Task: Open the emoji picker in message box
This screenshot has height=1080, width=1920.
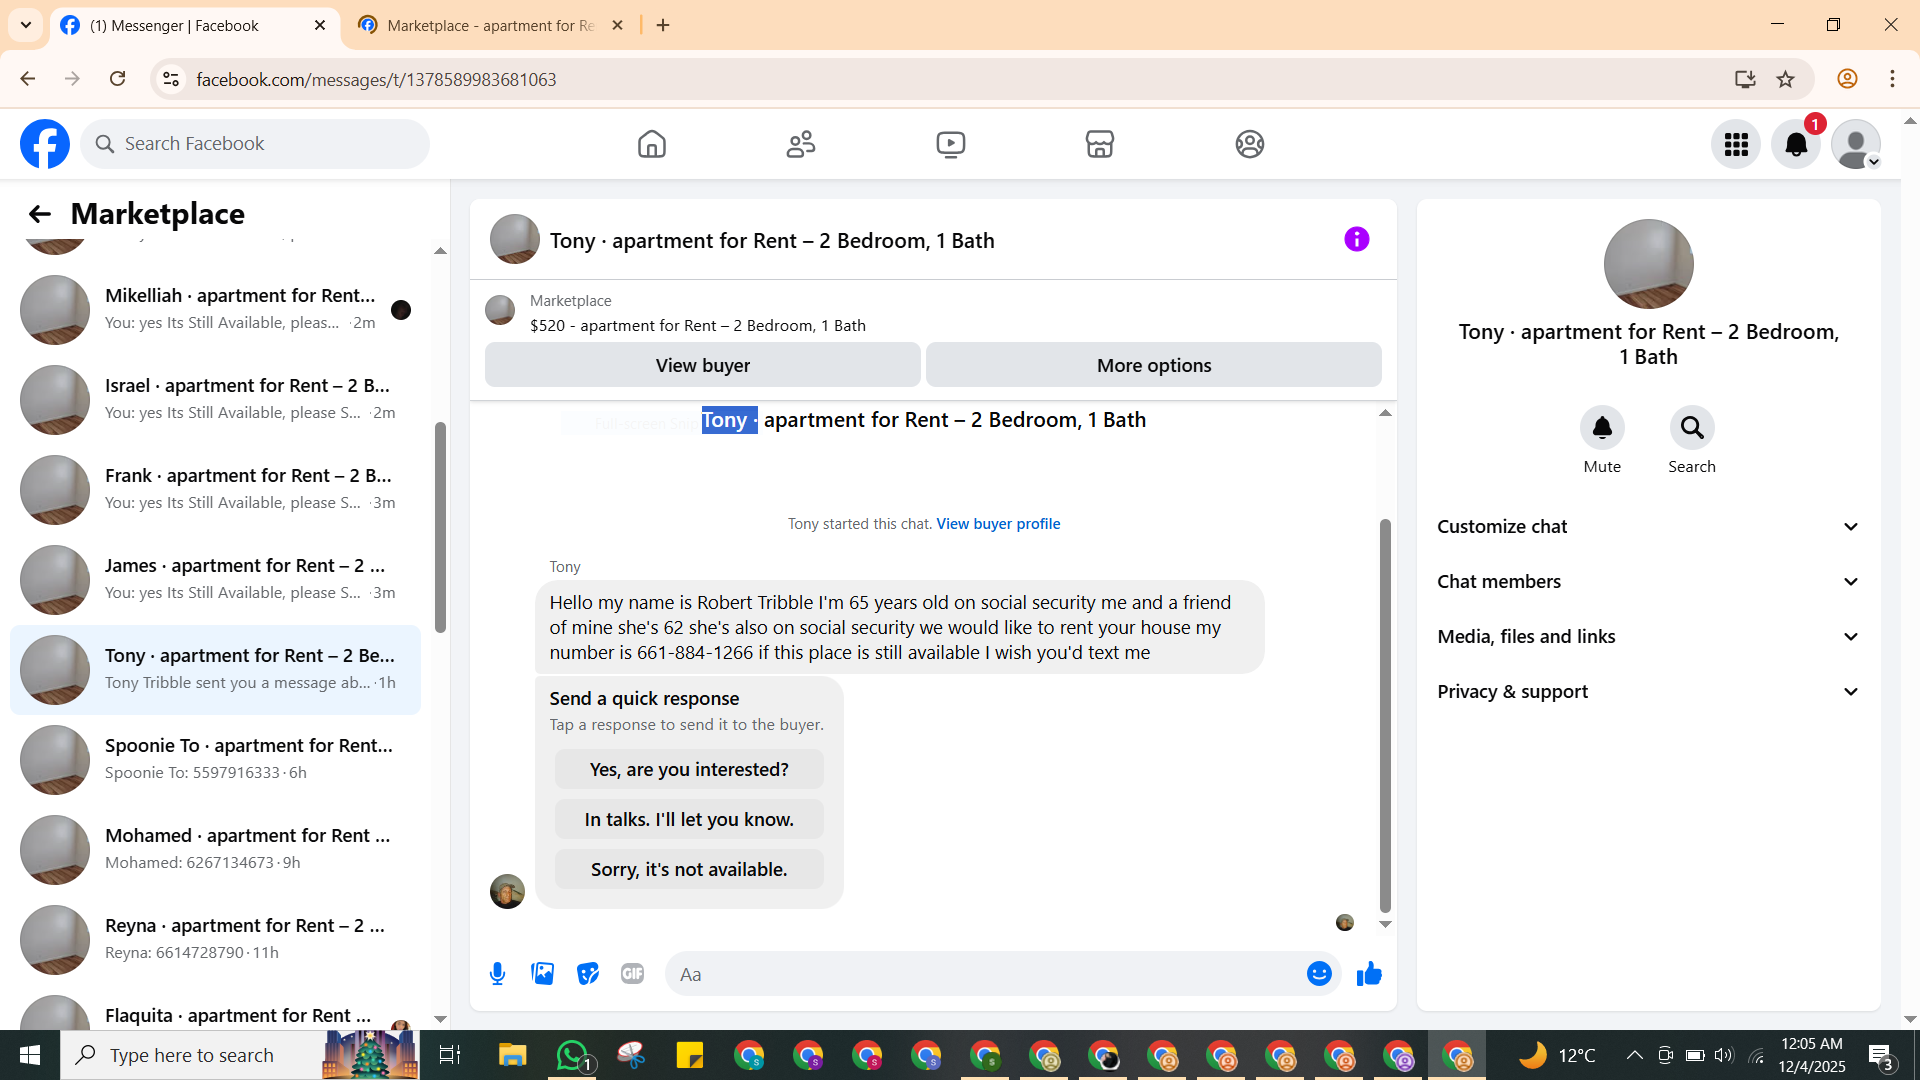Action: pyautogui.click(x=1319, y=974)
